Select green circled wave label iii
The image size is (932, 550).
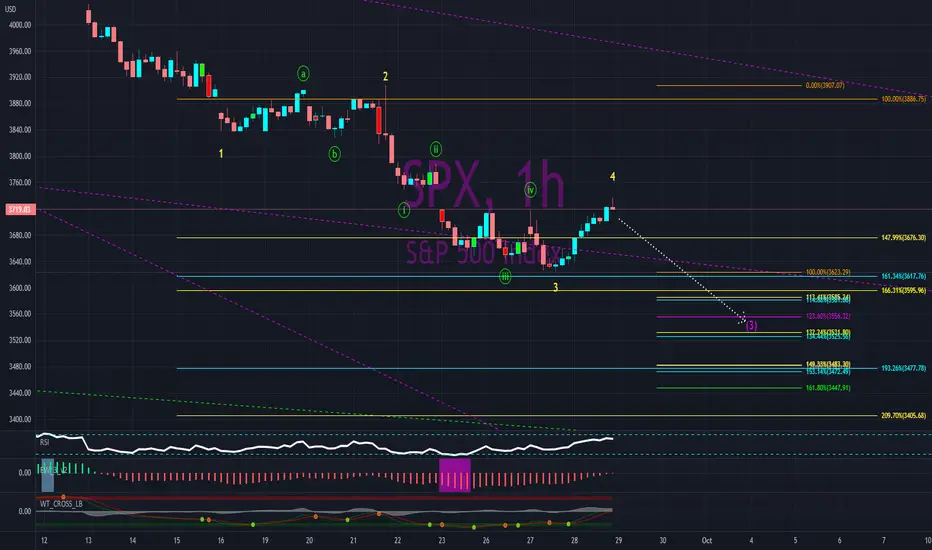pos(505,276)
